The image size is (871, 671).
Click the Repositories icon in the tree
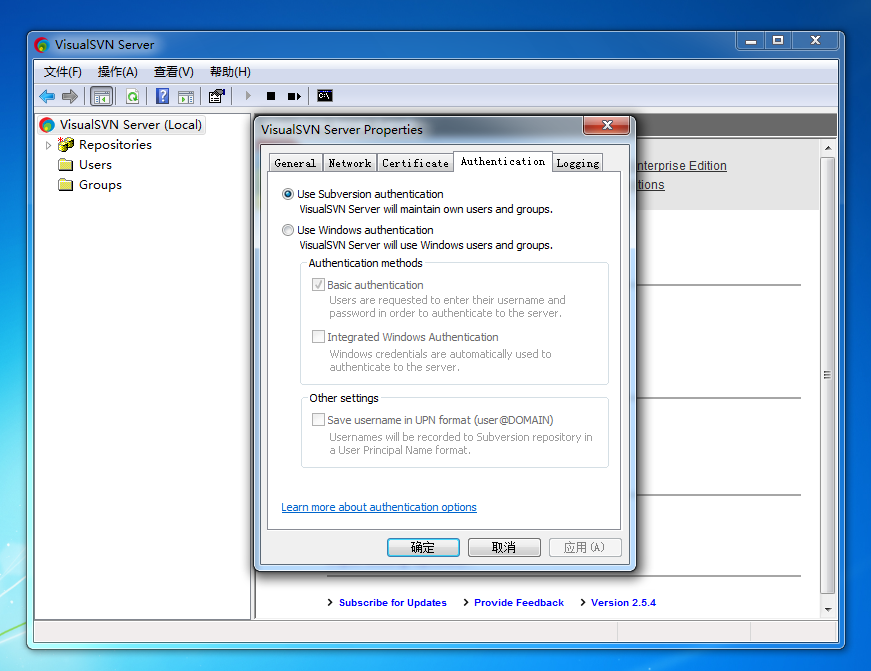pyautogui.click(x=66, y=144)
